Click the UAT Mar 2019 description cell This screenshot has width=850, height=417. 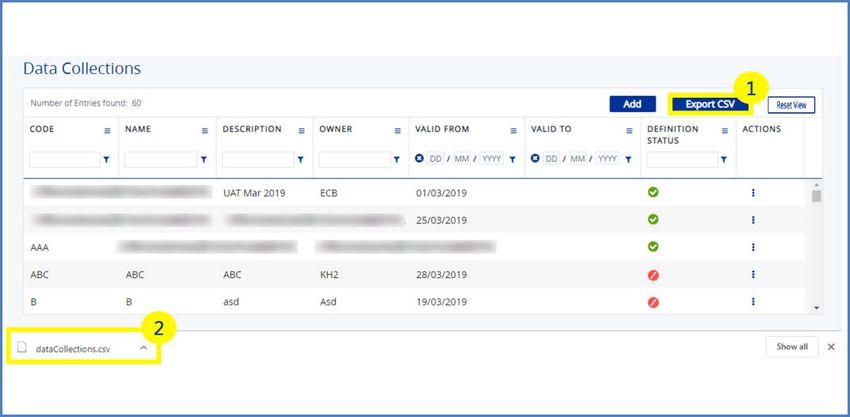tap(254, 193)
